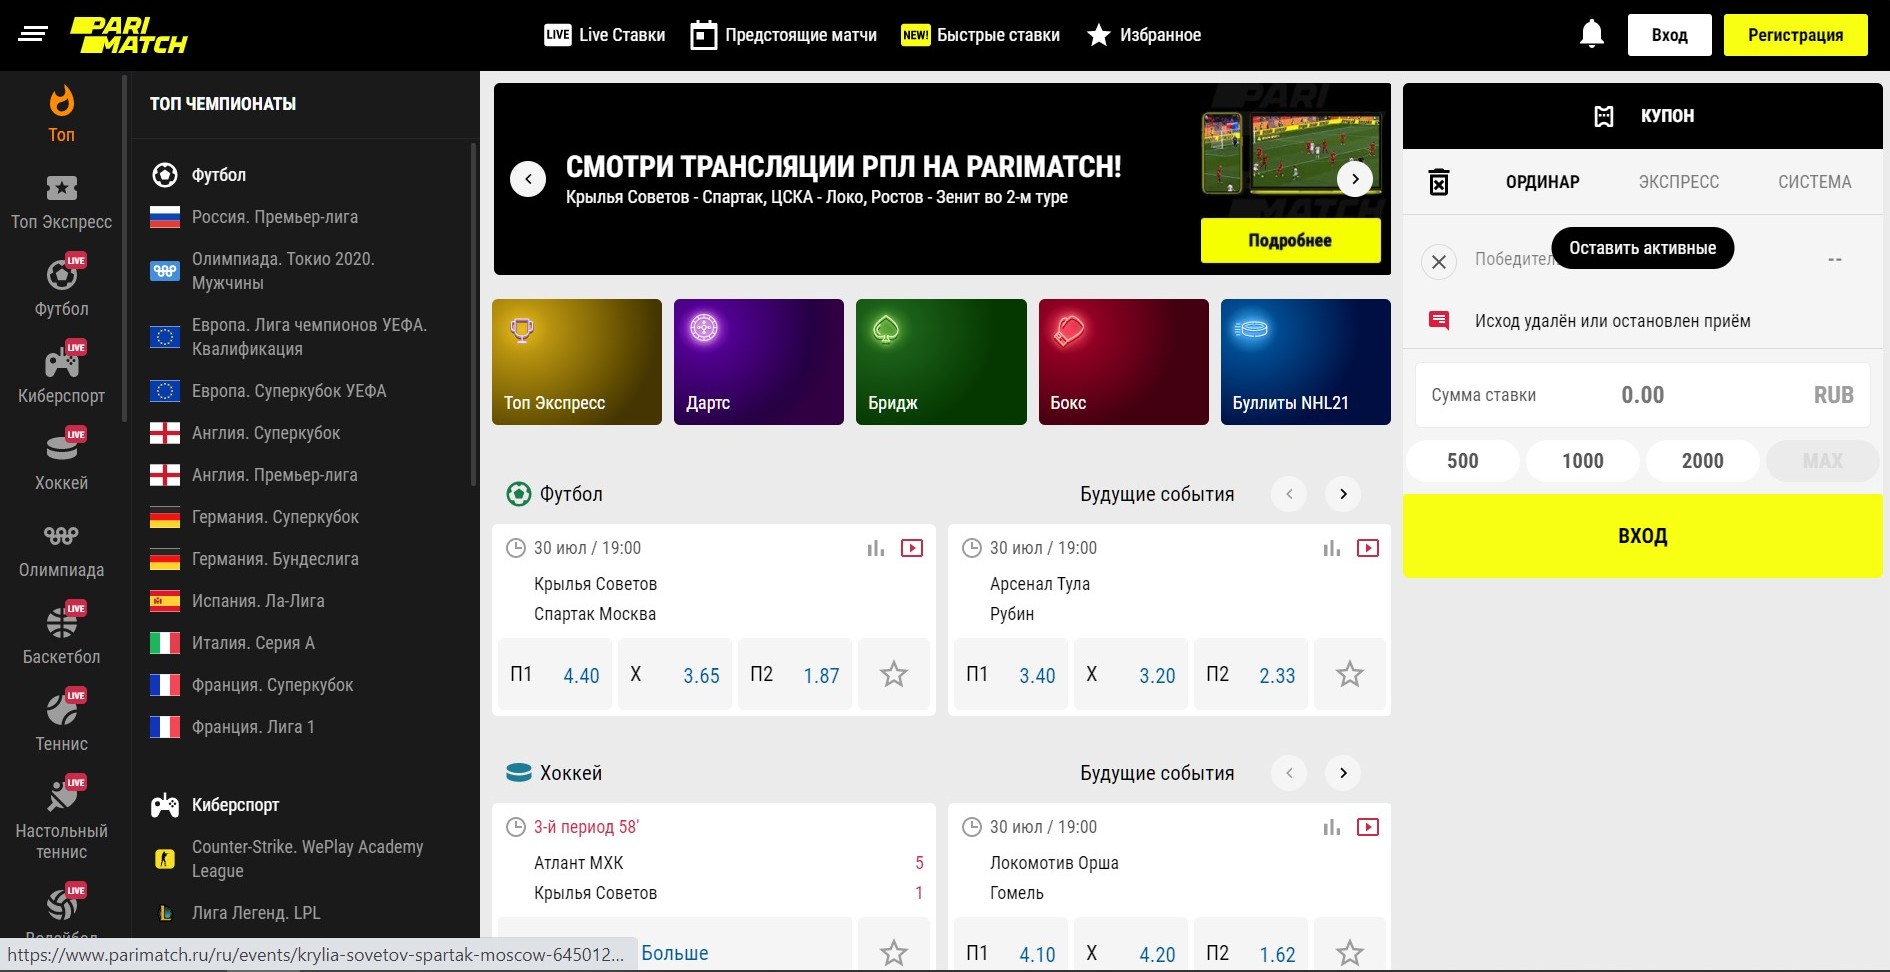Show previous promo banner slide
This screenshot has width=1890, height=972.
click(528, 179)
